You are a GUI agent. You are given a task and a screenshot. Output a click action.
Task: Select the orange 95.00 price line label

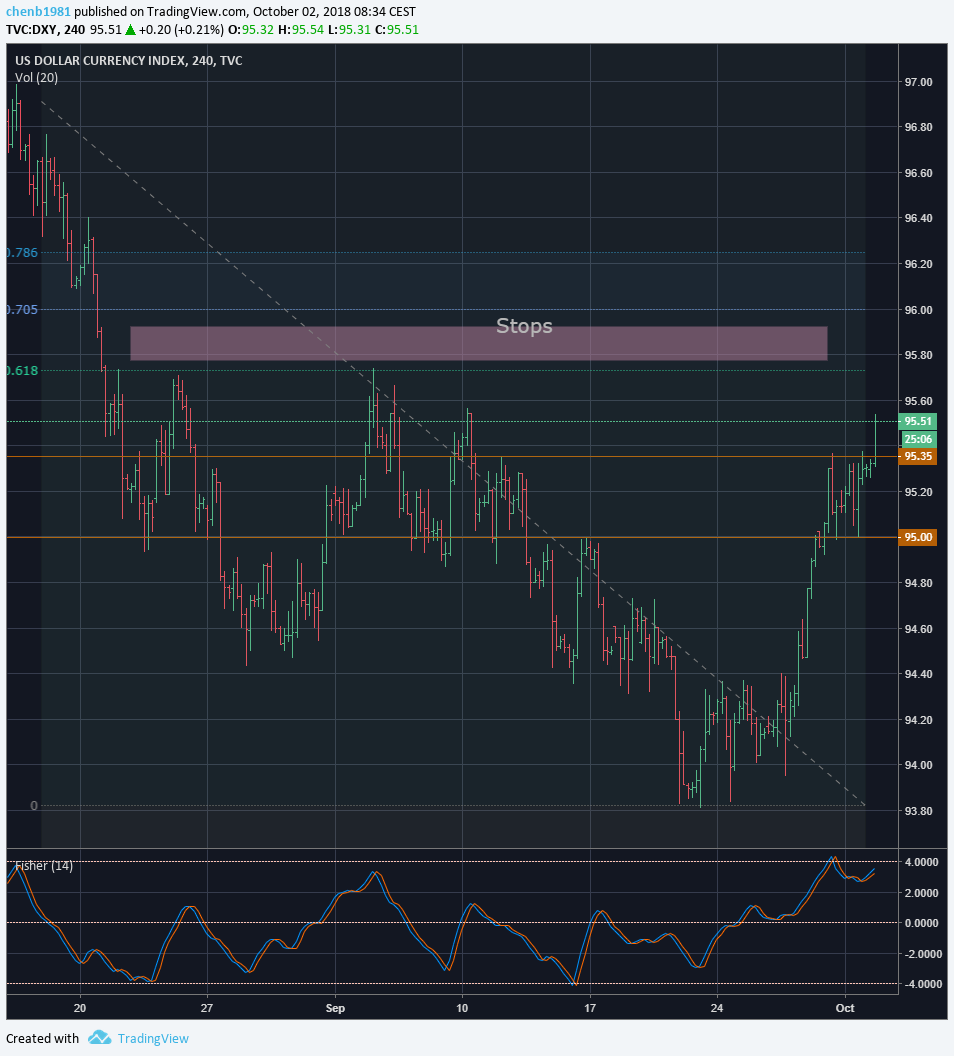918,537
